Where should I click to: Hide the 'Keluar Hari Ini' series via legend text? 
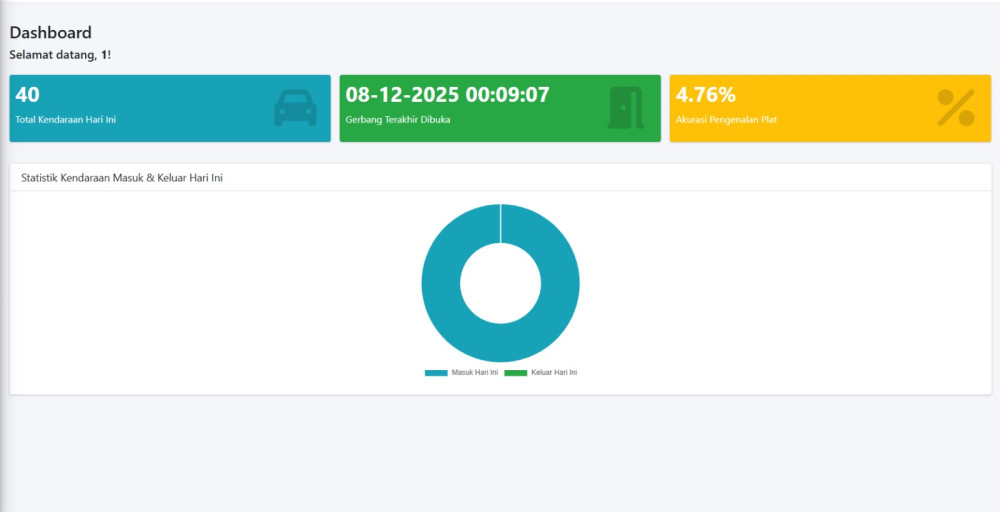554,373
